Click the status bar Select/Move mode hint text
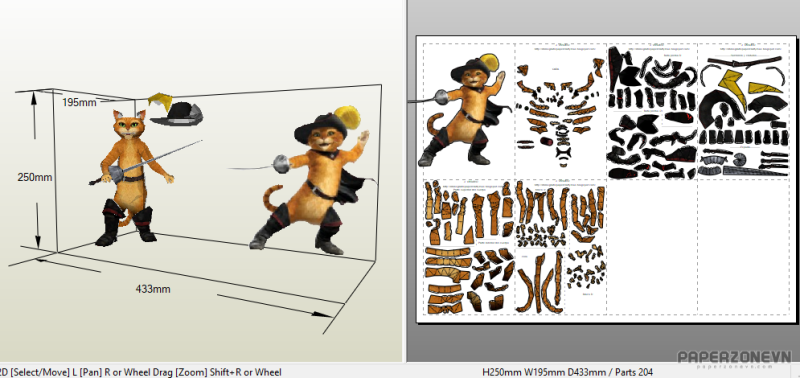This screenshot has height=378, width=800. pyautogui.click(x=140, y=372)
